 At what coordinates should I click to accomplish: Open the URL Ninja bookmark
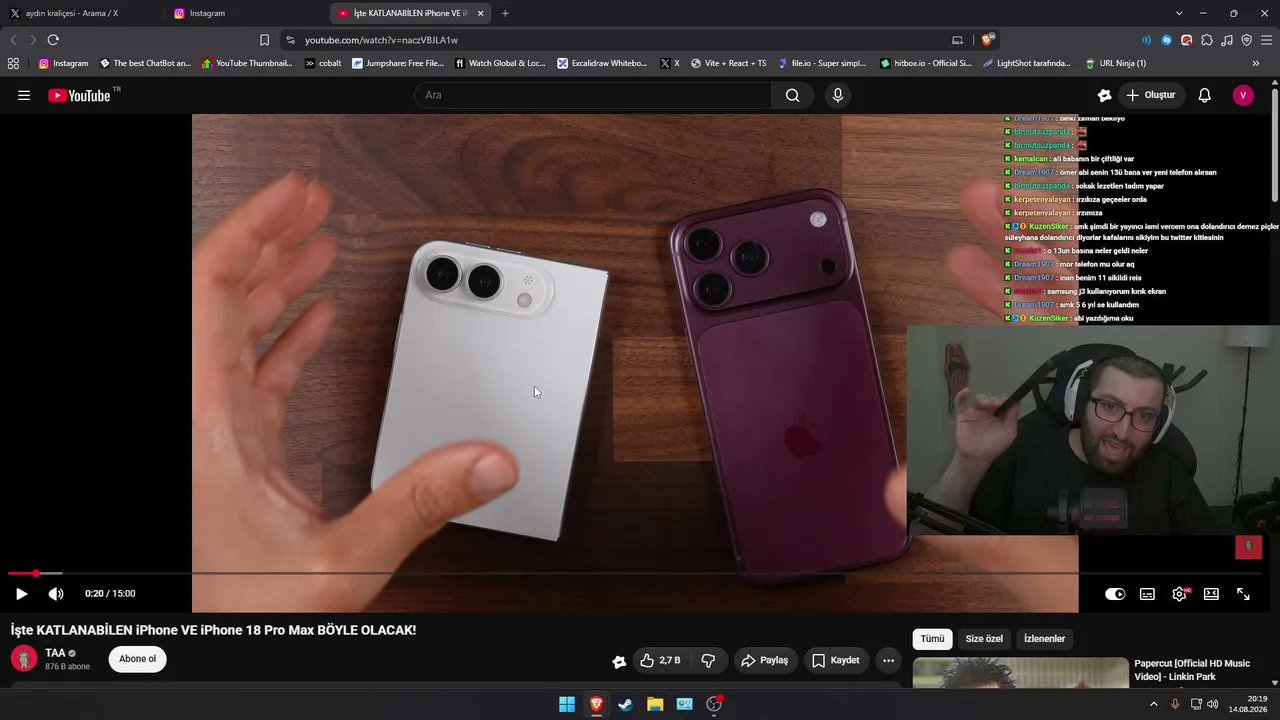(1115, 63)
